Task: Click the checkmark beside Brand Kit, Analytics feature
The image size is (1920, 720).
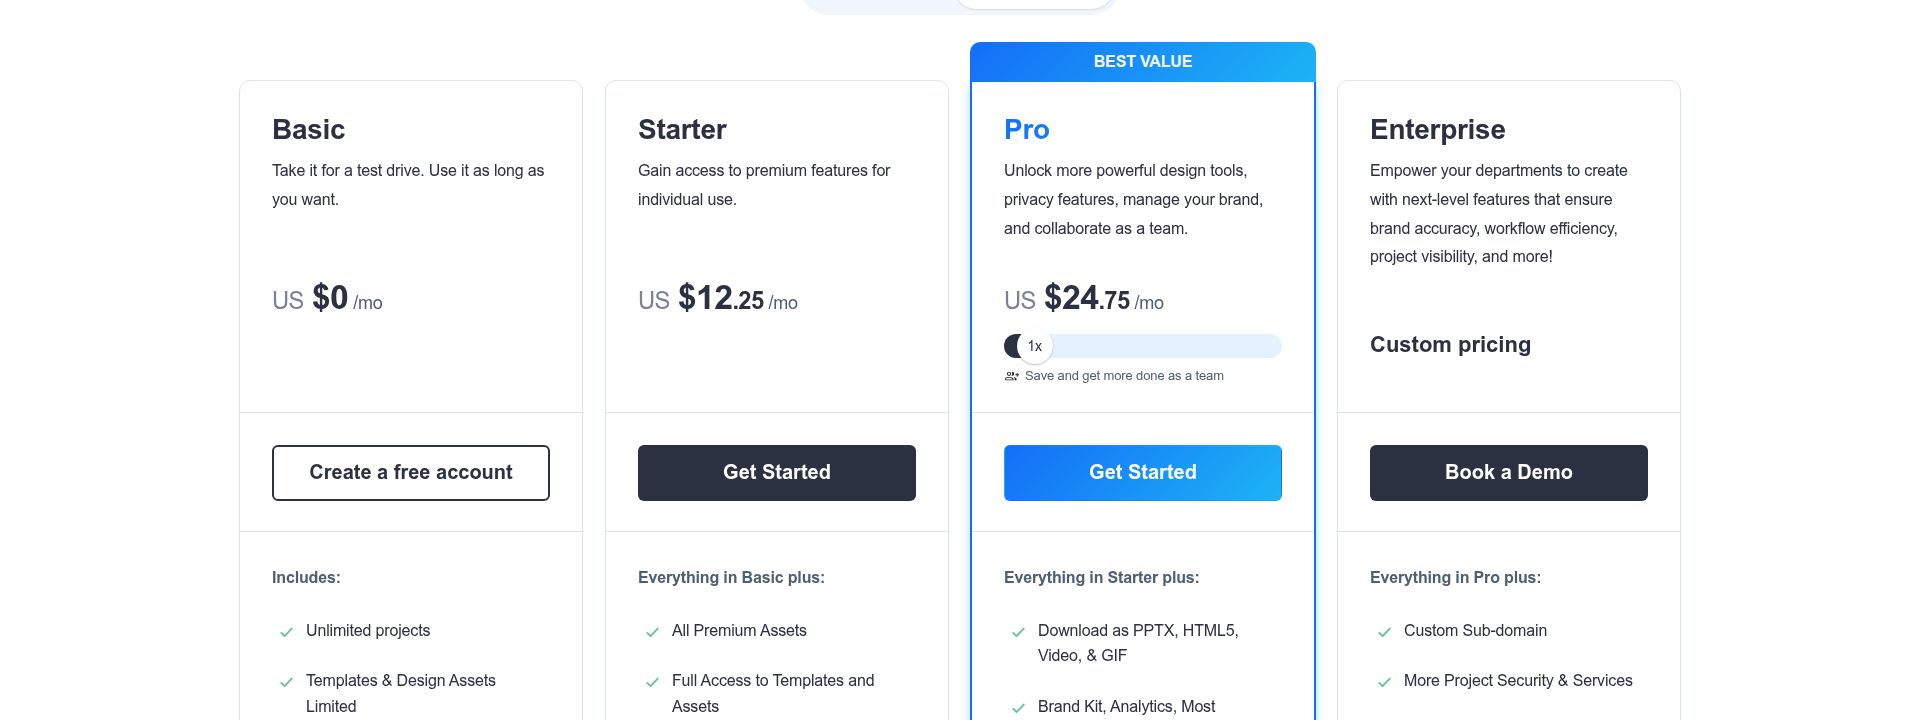Action: coord(1017,706)
